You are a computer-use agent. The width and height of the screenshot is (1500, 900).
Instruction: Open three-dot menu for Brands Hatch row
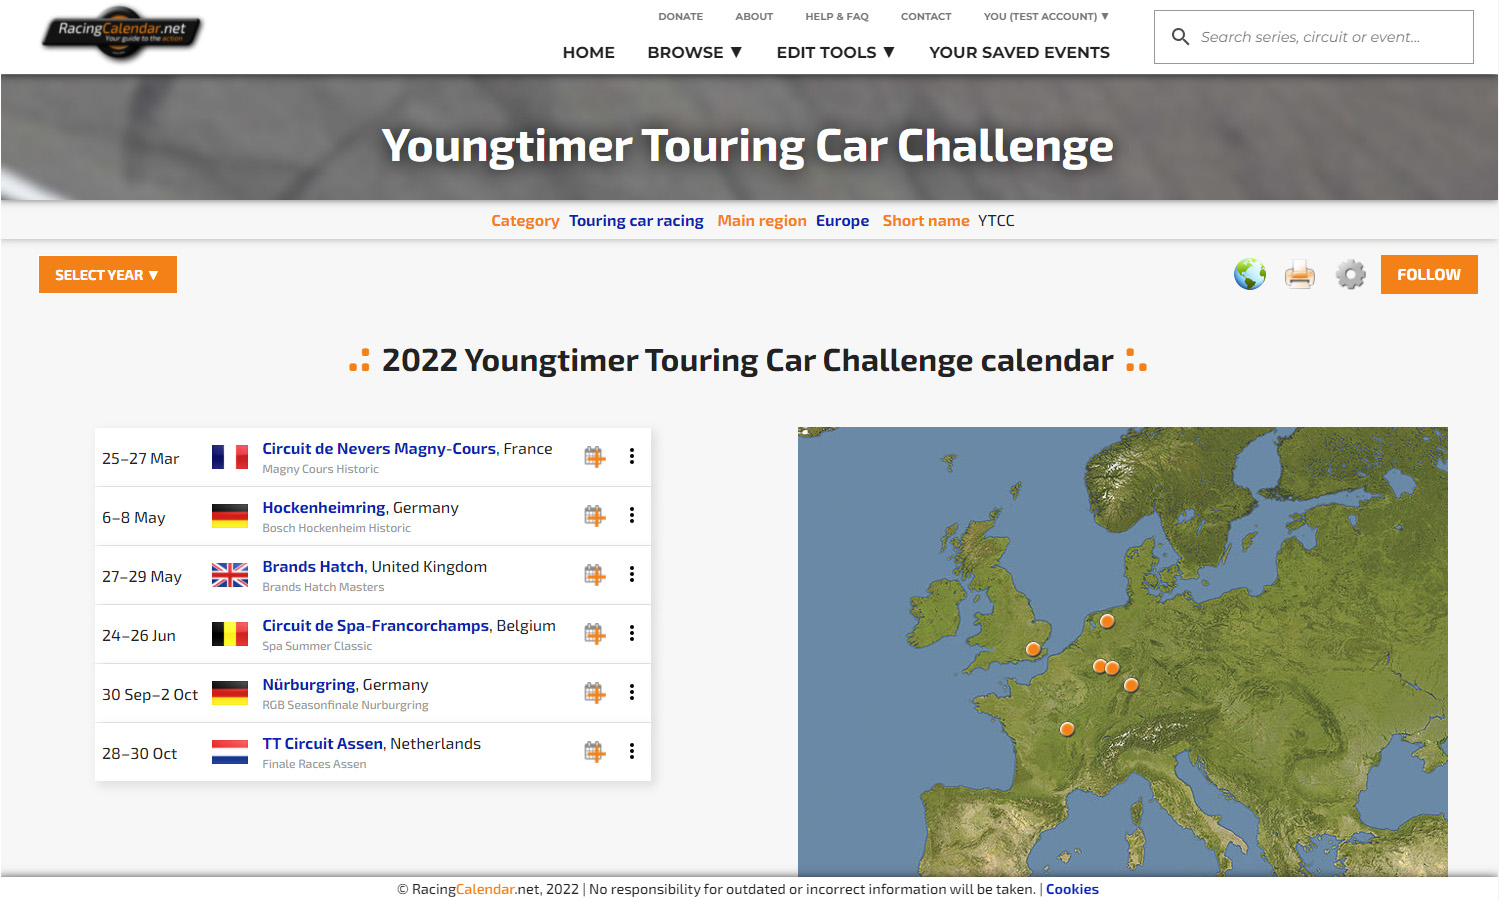click(632, 574)
